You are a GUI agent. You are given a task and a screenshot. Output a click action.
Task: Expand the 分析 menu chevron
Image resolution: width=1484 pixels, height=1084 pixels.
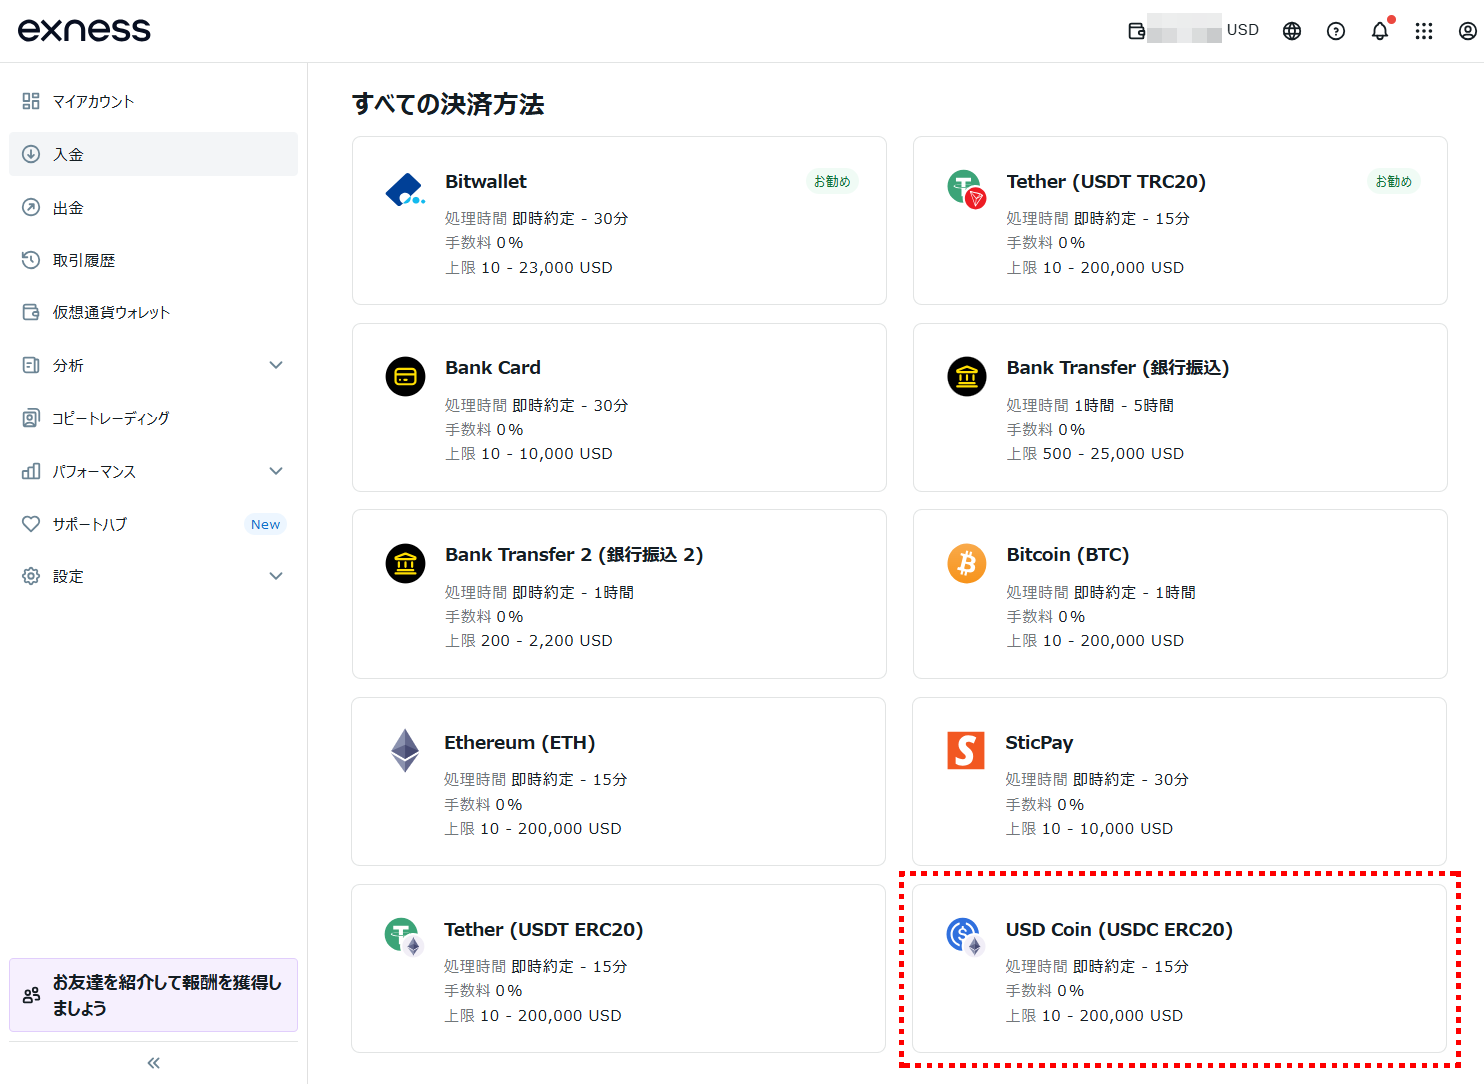point(276,365)
